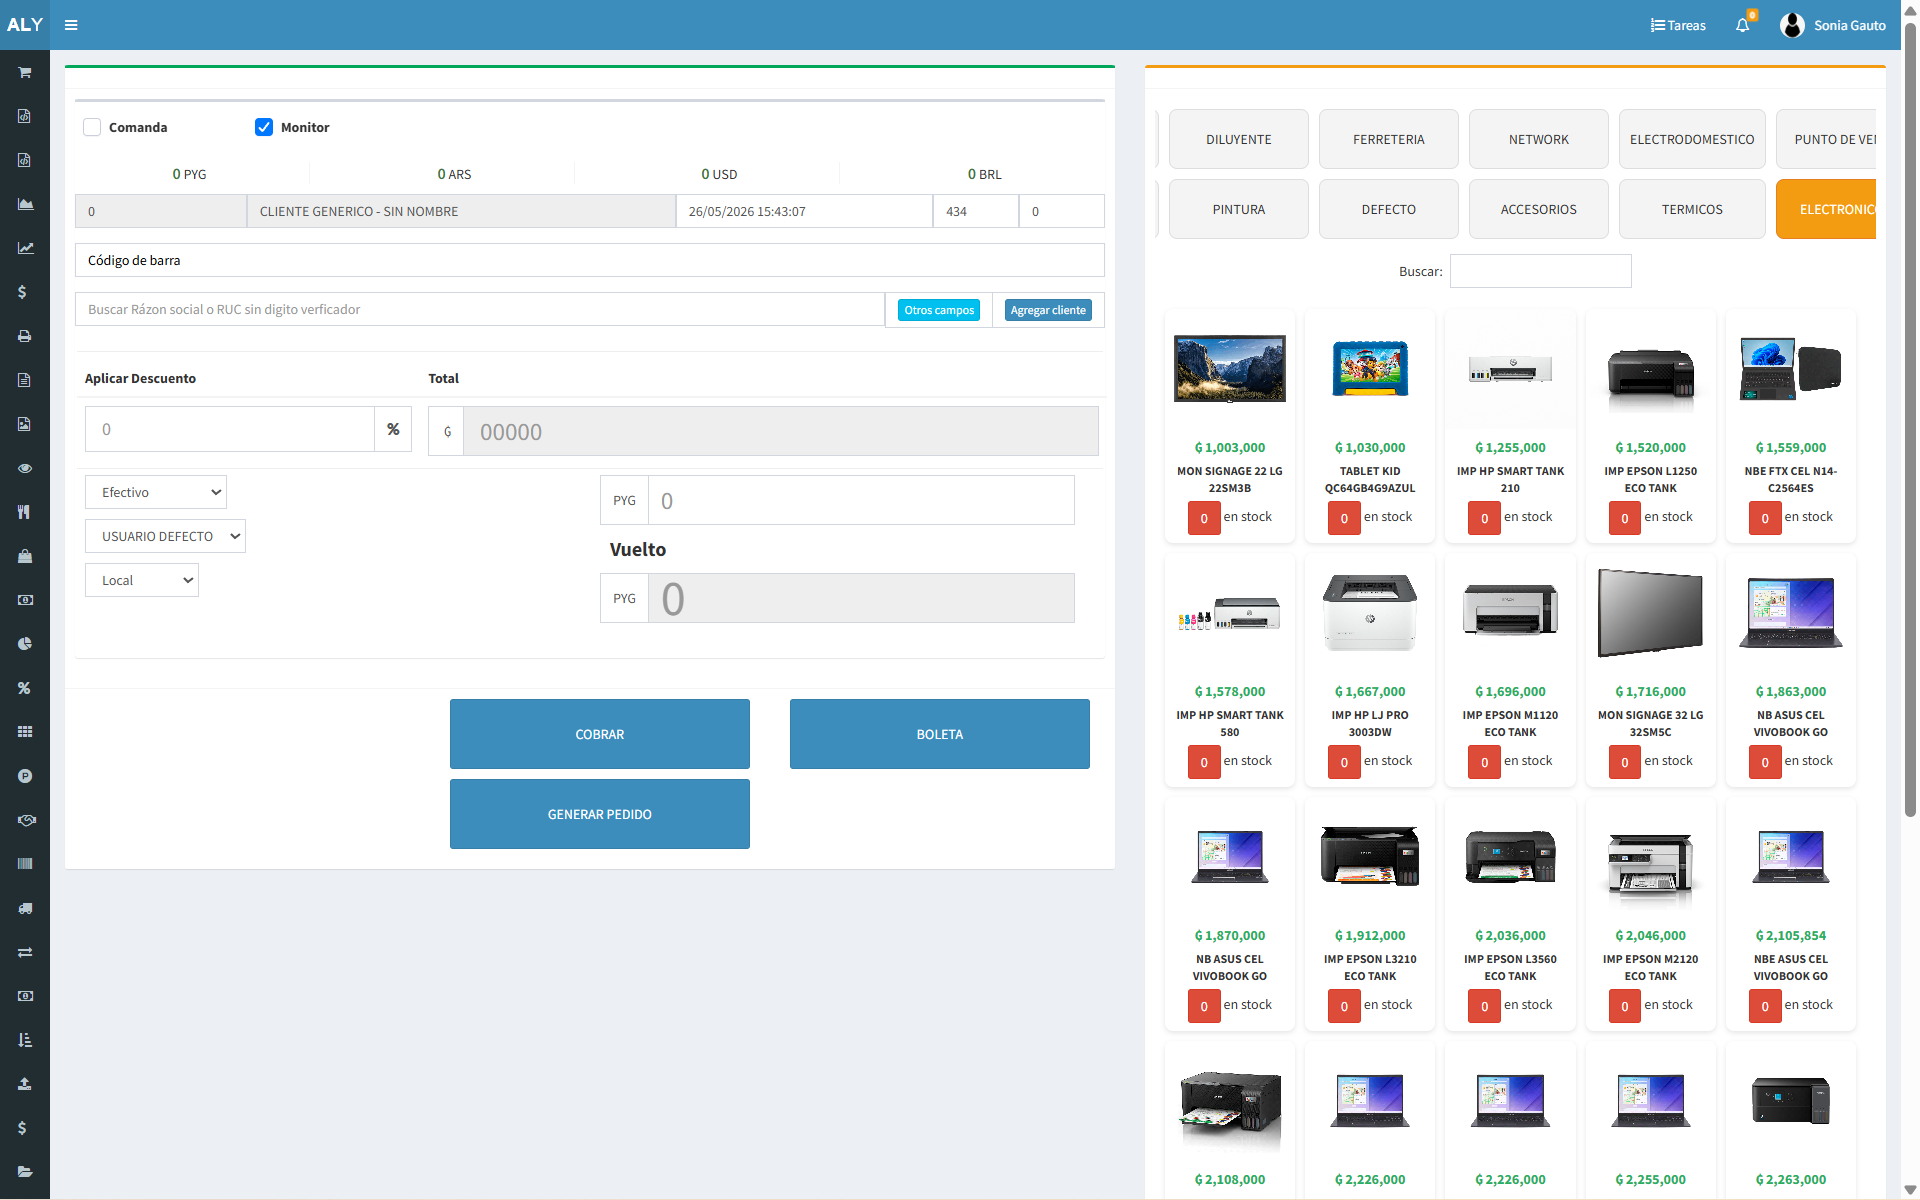Click the GENERAR PEDIDO button
The width and height of the screenshot is (1920, 1200).
[600, 814]
